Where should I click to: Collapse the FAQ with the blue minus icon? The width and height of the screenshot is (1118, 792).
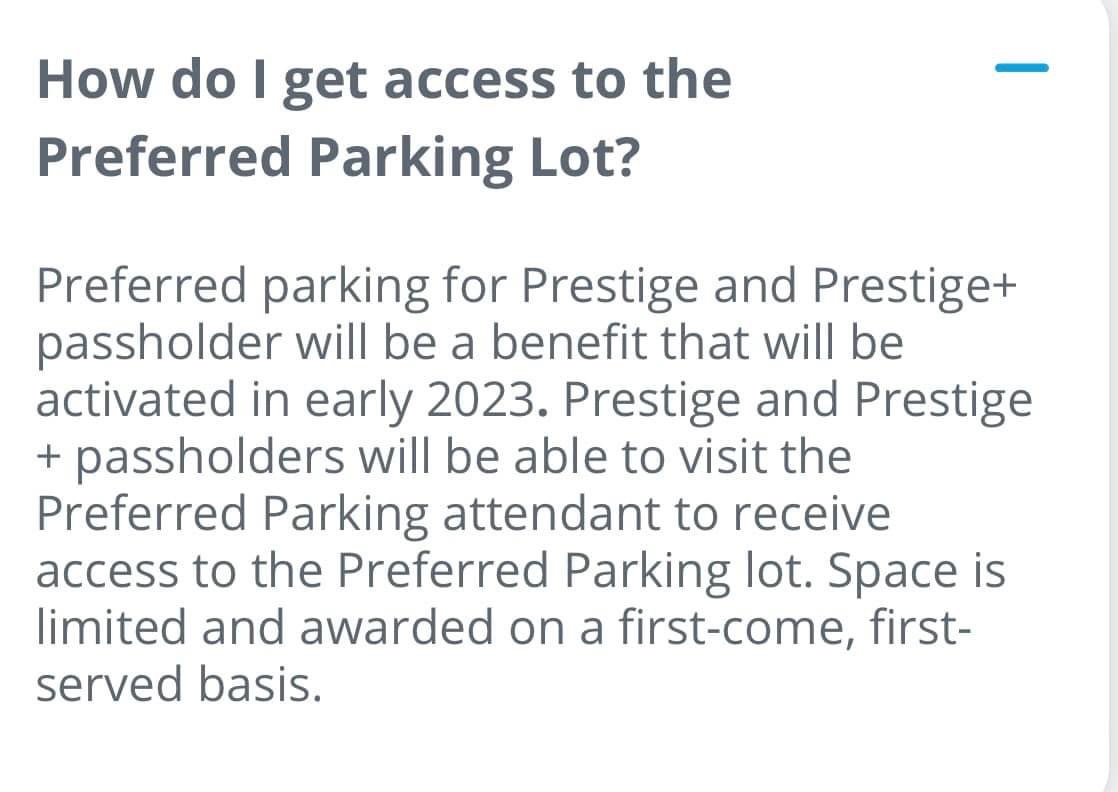click(x=1022, y=68)
